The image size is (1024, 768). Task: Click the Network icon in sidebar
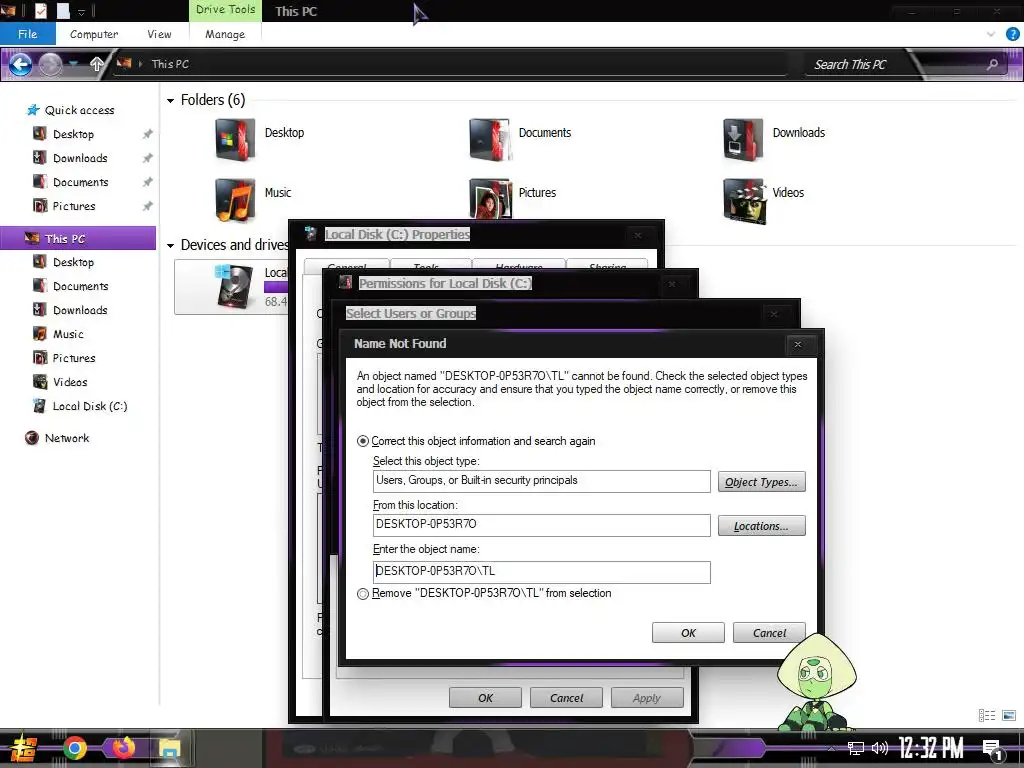(32, 438)
